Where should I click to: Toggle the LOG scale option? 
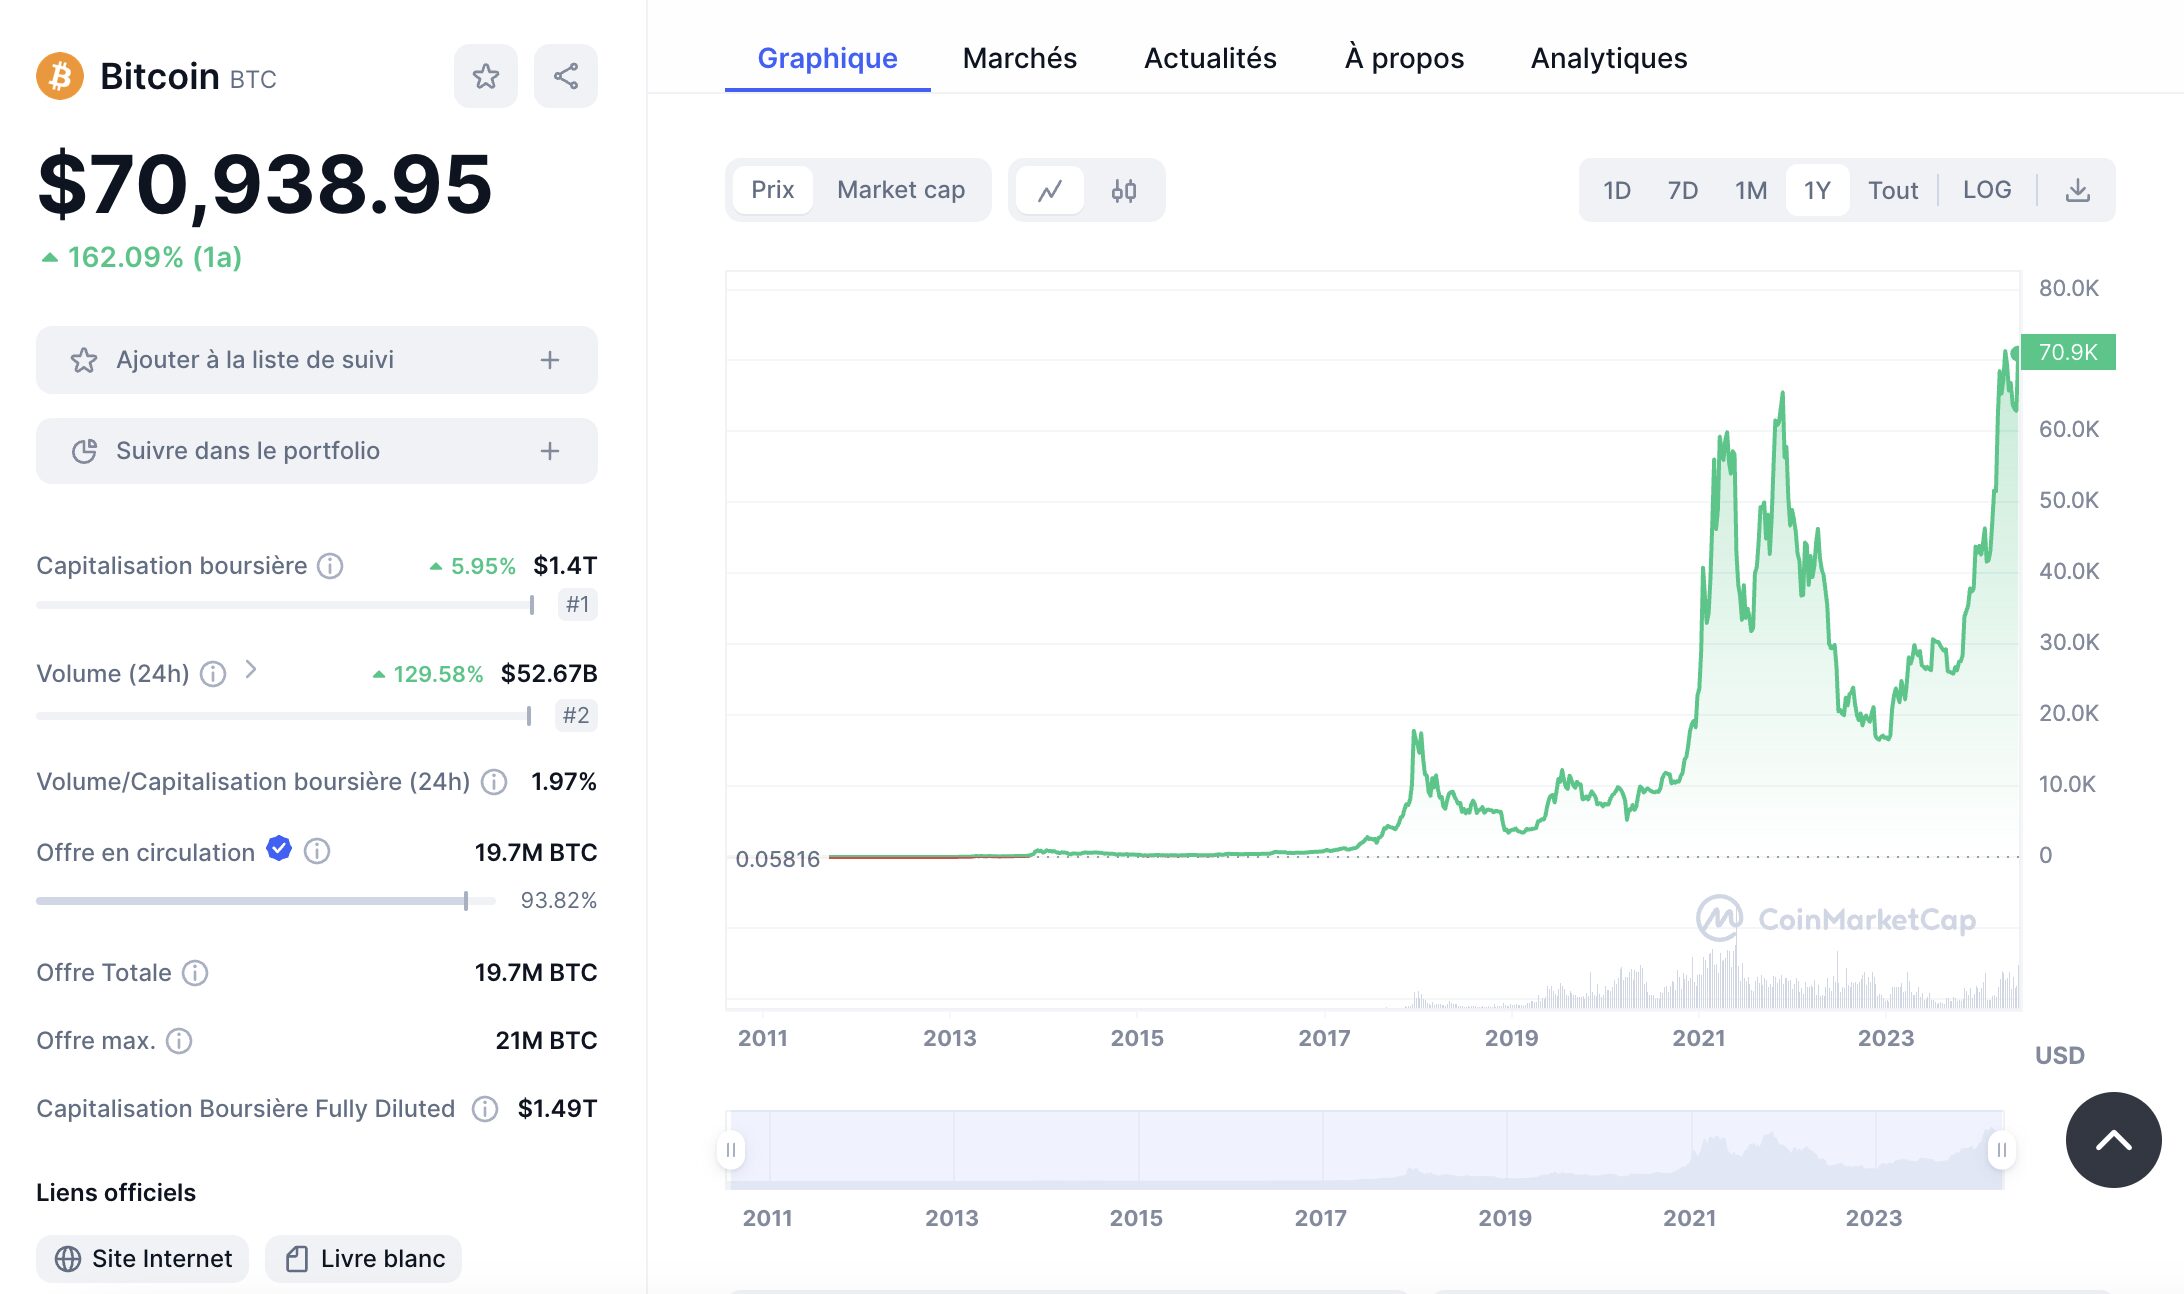1987,190
